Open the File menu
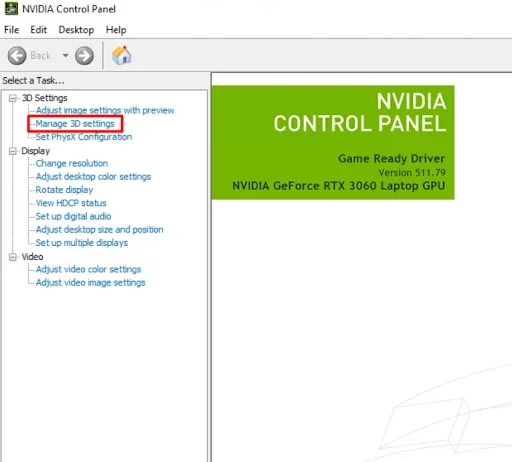 click(11, 30)
